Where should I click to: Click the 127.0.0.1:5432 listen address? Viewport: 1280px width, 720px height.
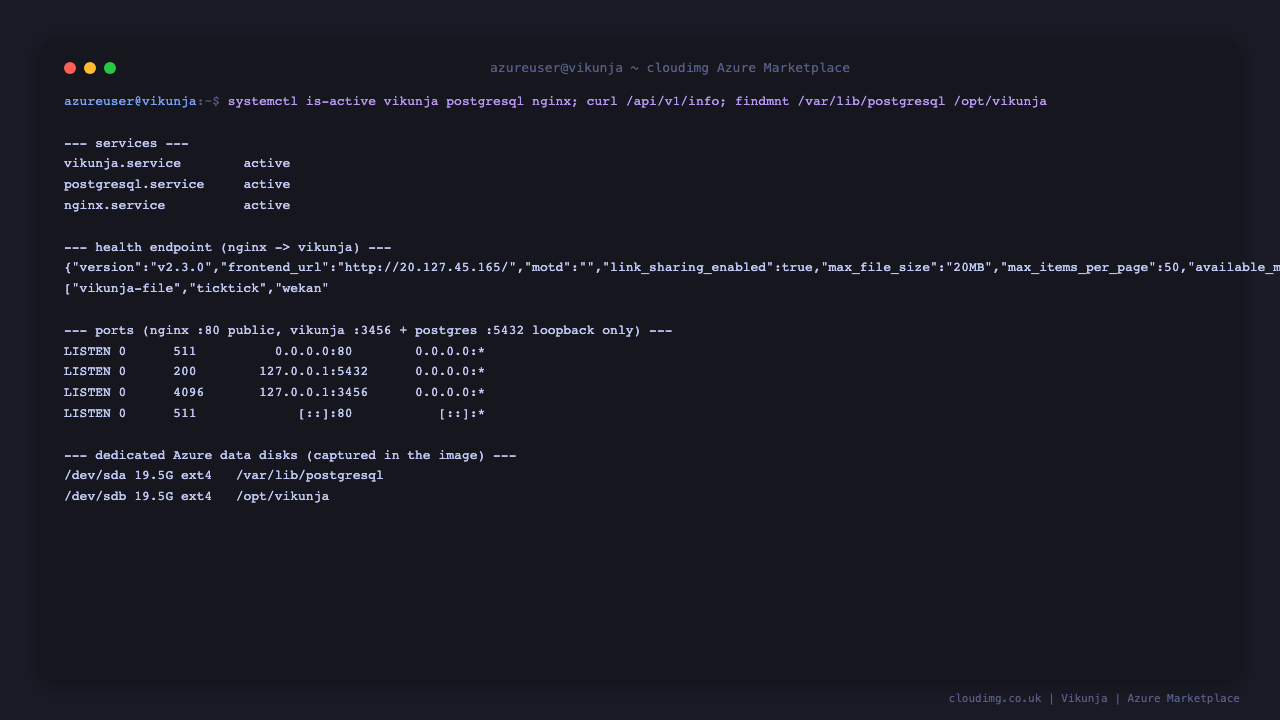tap(314, 372)
